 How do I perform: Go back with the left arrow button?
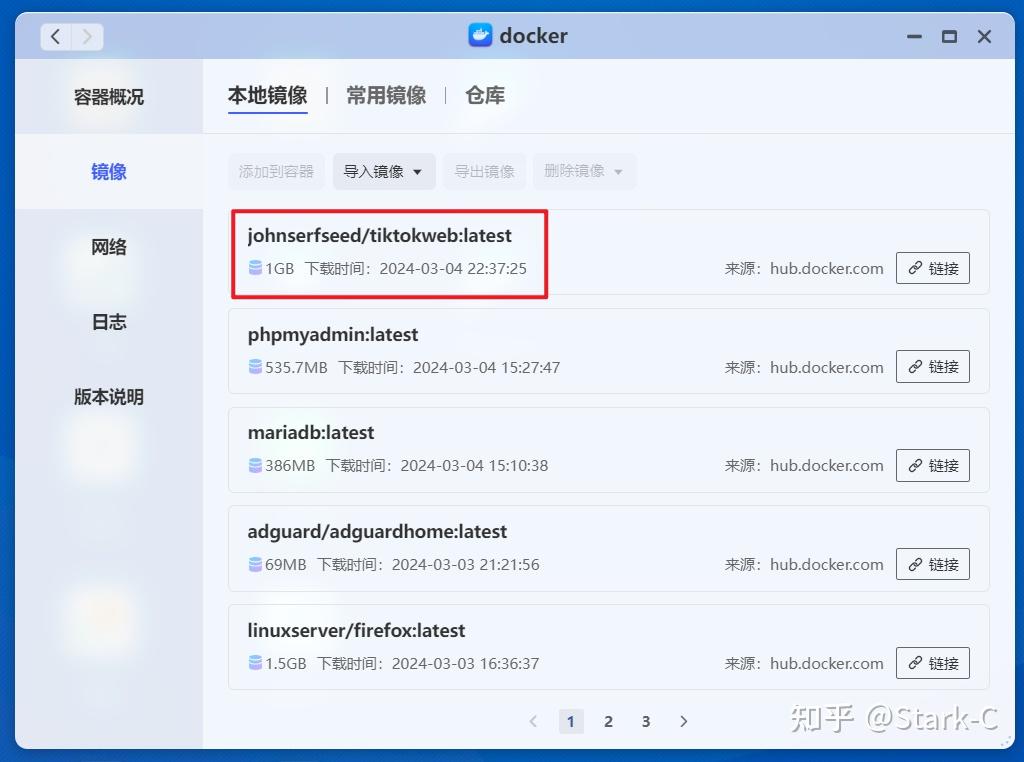56,37
